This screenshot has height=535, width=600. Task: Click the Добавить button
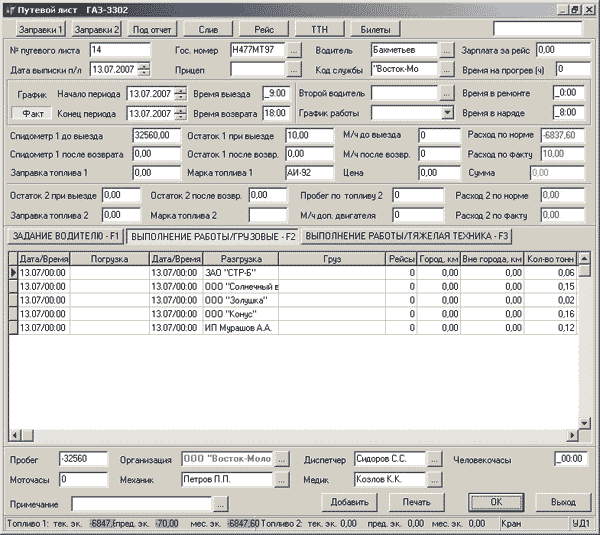pyautogui.click(x=349, y=502)
